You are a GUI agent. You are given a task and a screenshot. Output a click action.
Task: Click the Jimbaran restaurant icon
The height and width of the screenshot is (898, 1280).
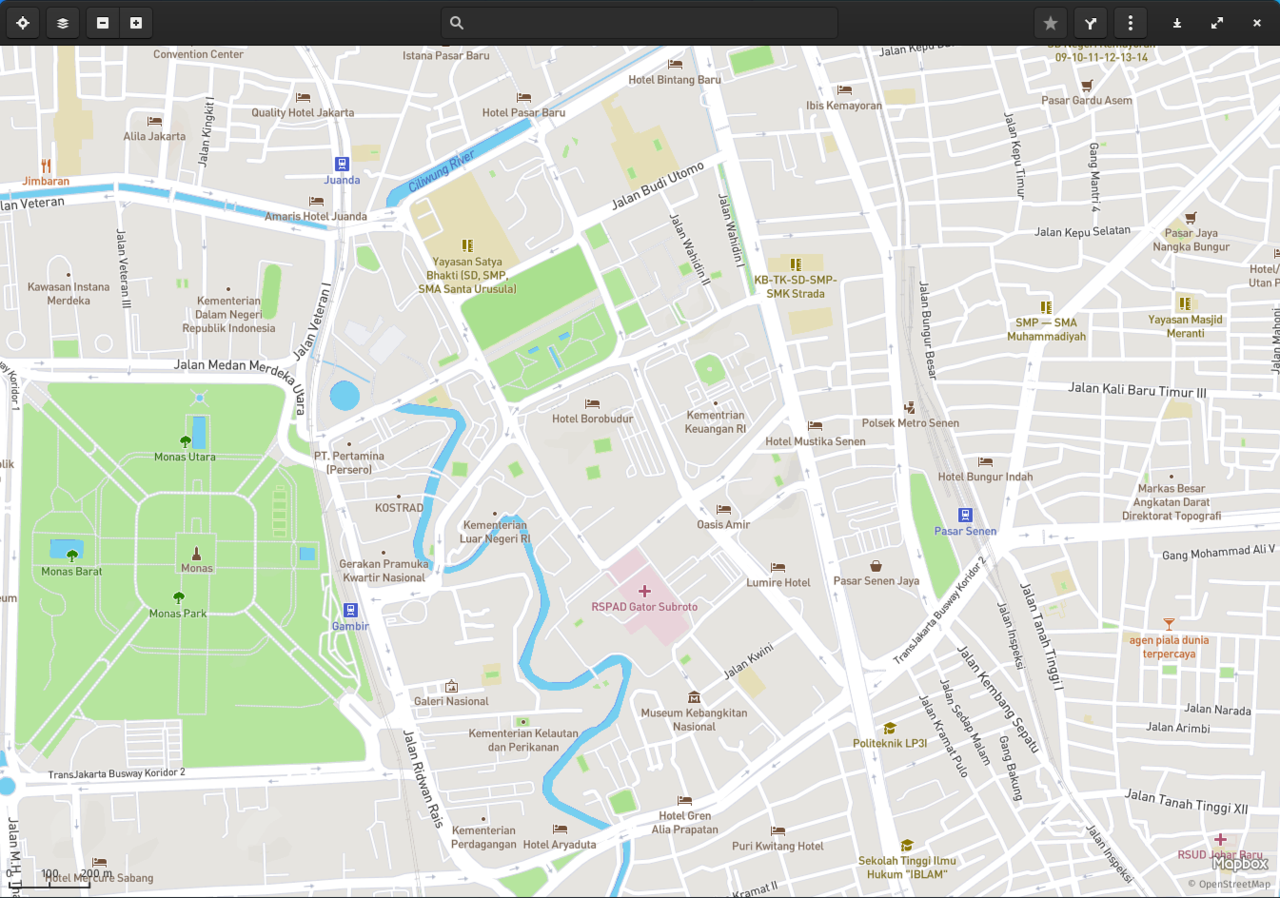point(44,165)
